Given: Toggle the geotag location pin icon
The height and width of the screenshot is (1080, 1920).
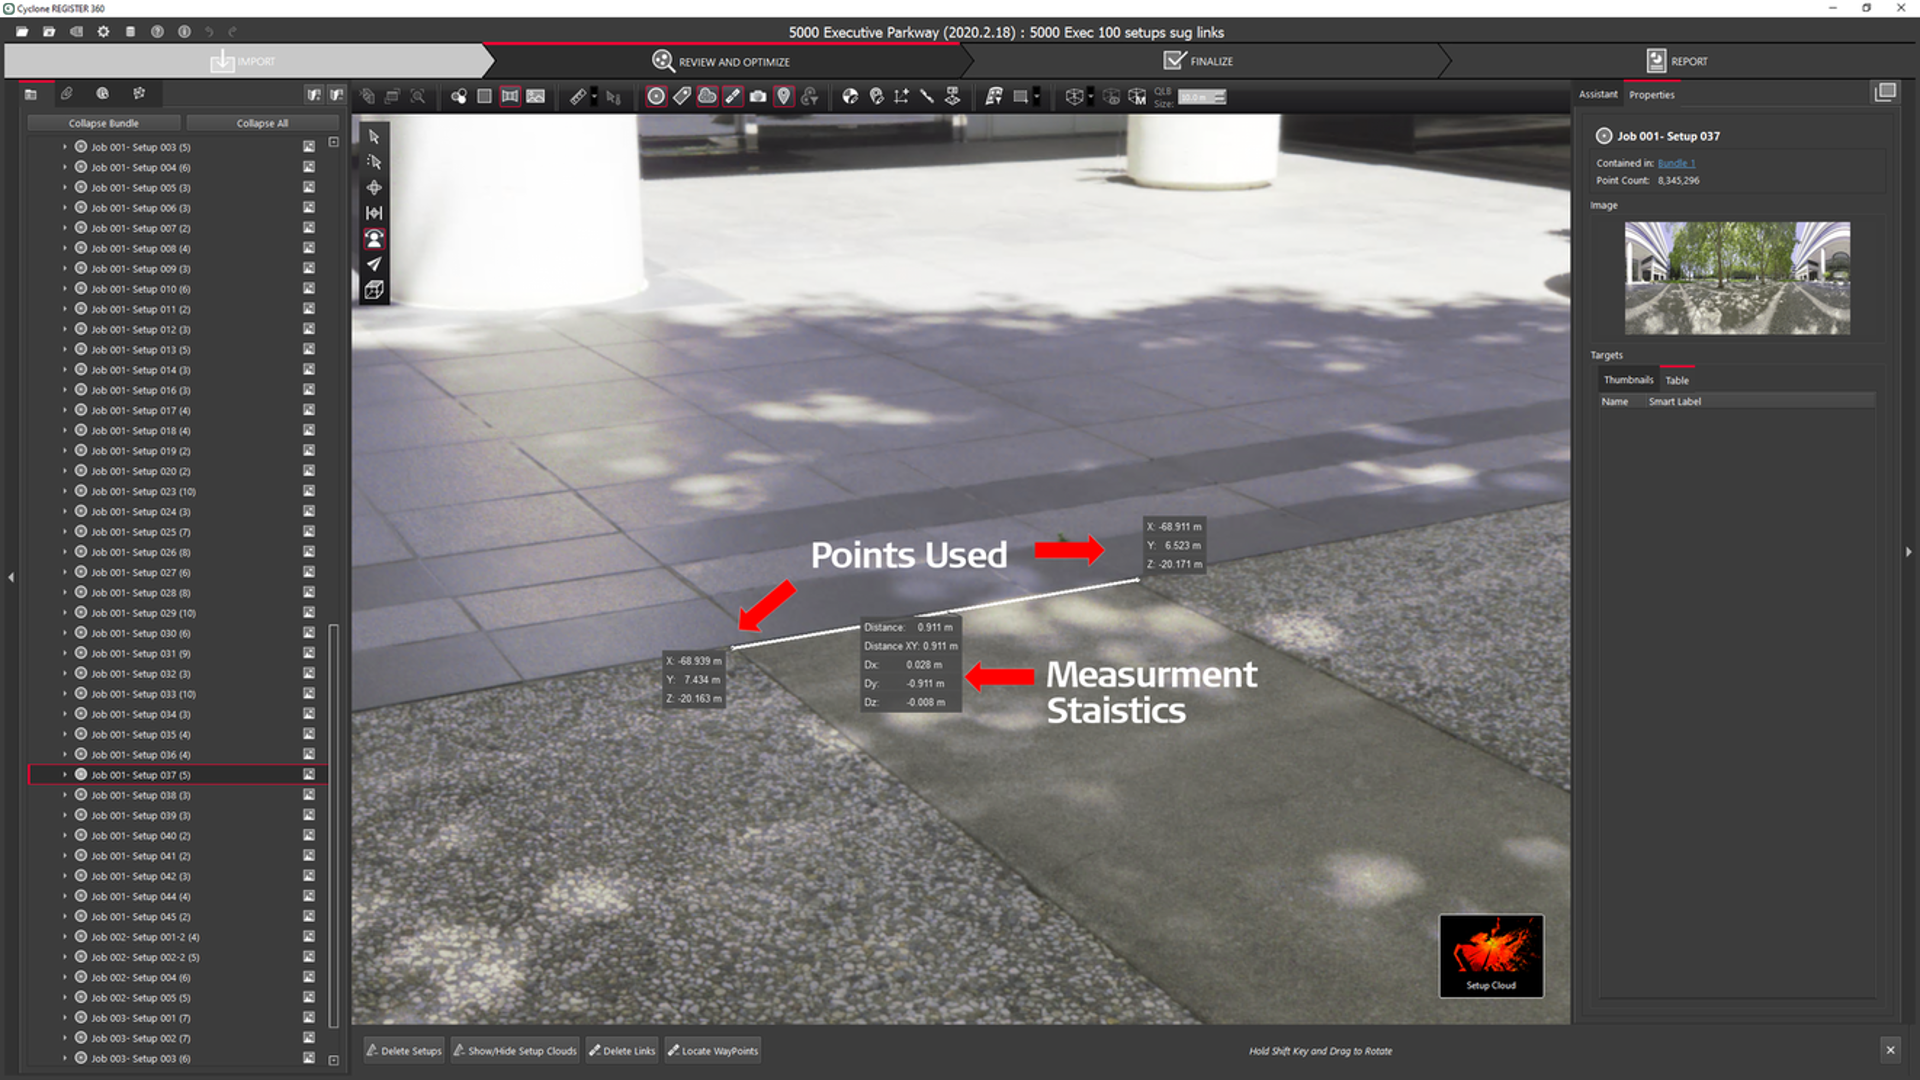Looking at the screenshot, I should pos(784,97).
